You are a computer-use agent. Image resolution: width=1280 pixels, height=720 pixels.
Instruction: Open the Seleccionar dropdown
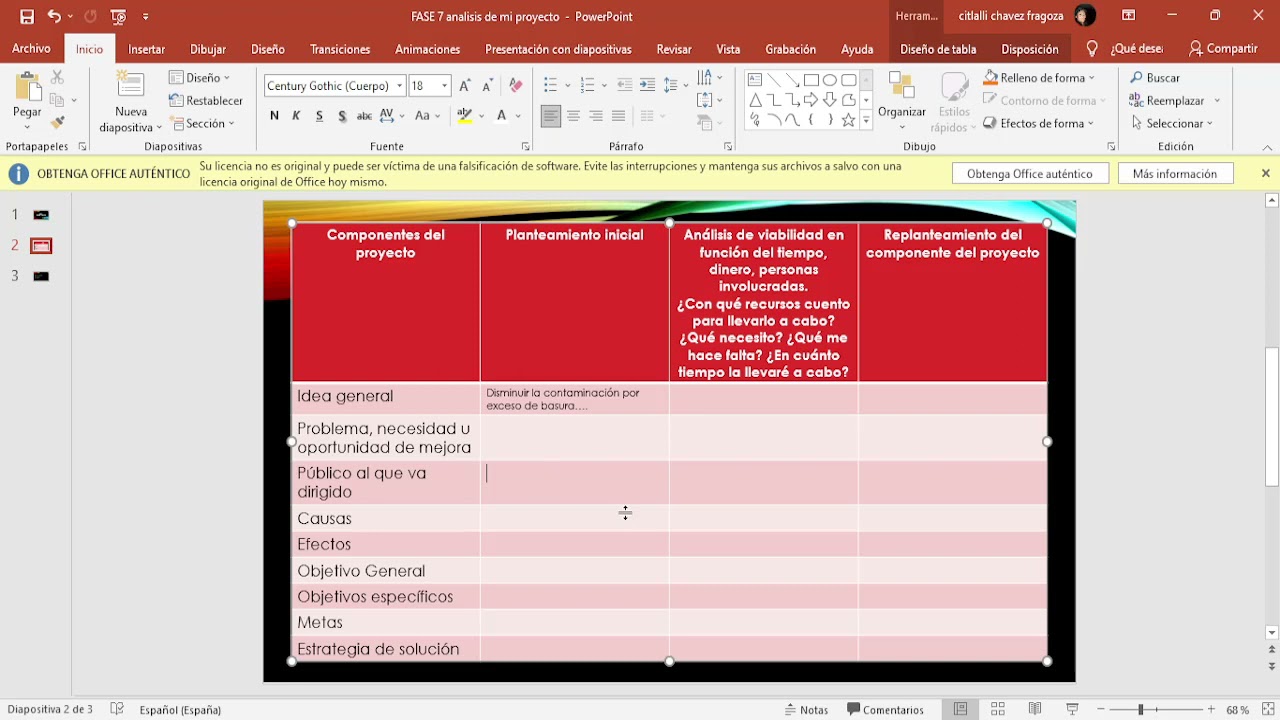pos(1172,123)
